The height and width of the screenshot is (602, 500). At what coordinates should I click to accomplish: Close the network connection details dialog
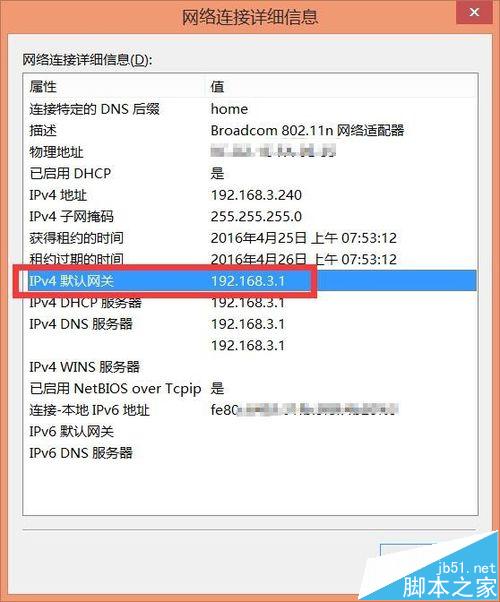point(474,12)
